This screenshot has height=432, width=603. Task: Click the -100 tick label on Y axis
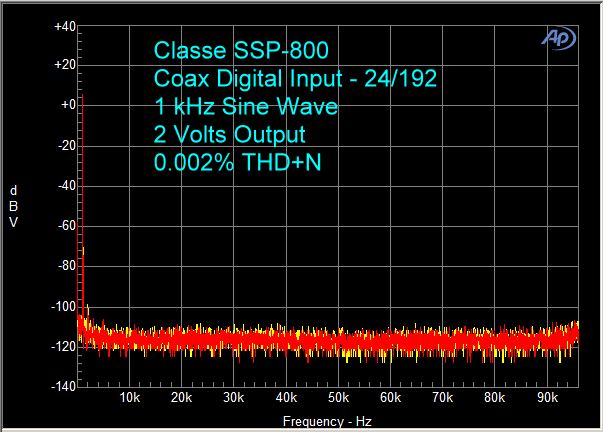point(63,306)
